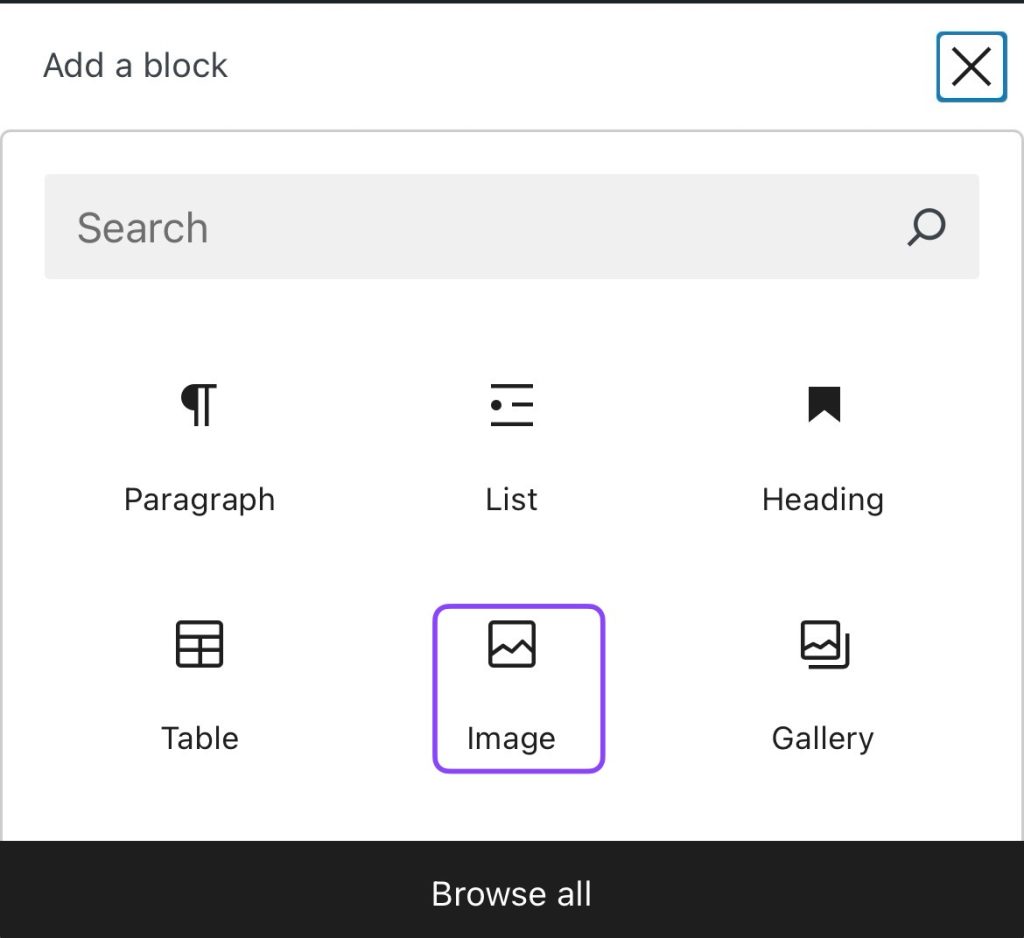Image resolution: width=1024 pixels, height=938 pixels.
Task: Pick the Gallery stacked-images icon
Action: [824, 644]
